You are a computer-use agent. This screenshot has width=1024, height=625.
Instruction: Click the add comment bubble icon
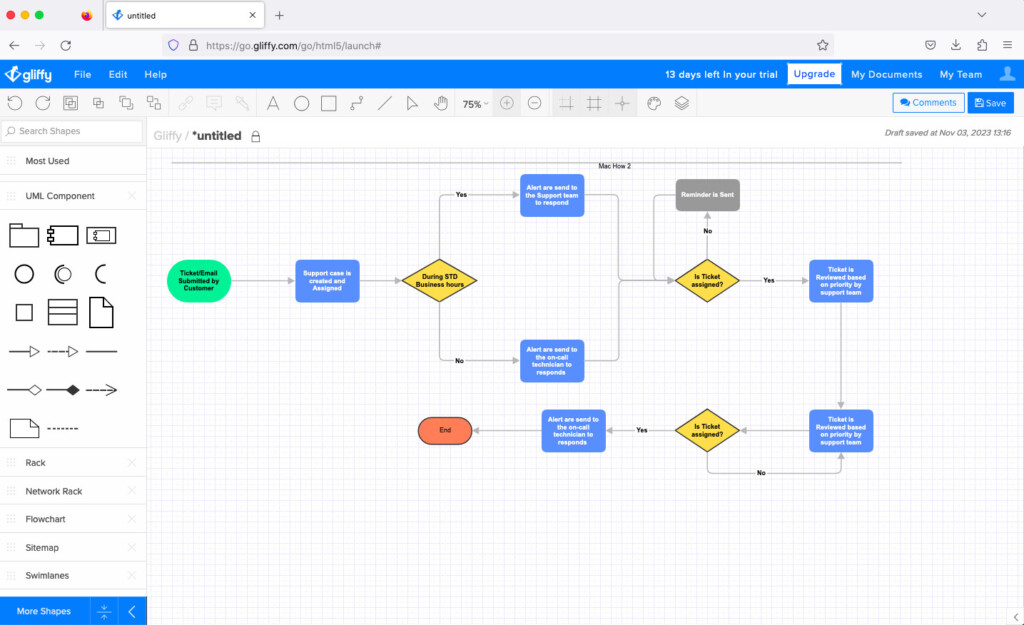(214, 103)
